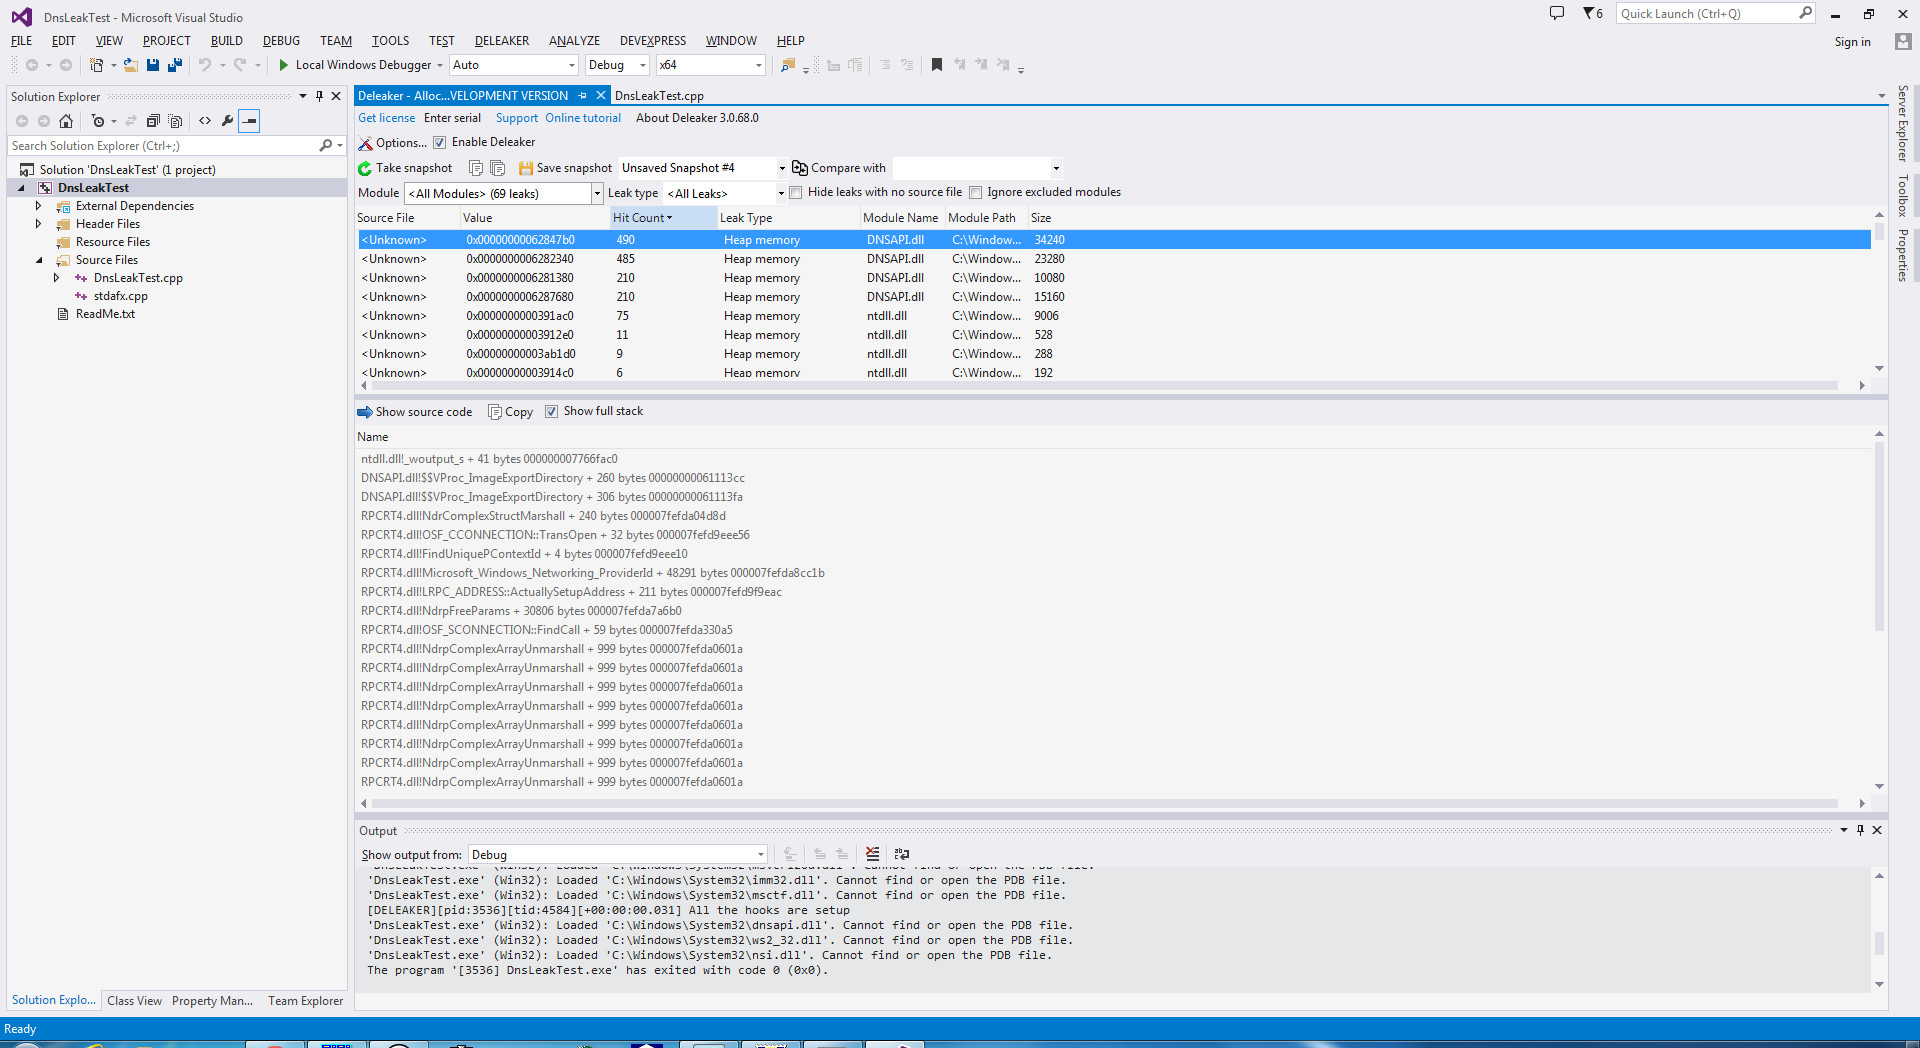The image size is (1920, 1048).
Task: Click second copy-all icon before Save snapshot
Action: pos(498,168)
